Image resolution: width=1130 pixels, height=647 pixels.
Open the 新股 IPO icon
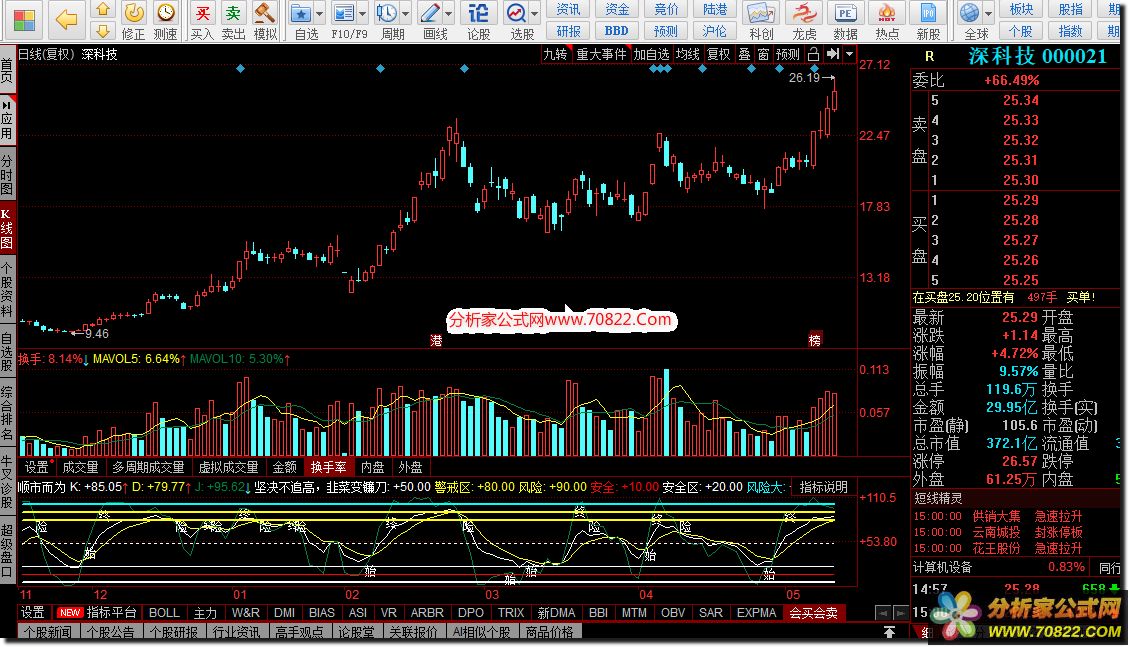pos(928,13)
